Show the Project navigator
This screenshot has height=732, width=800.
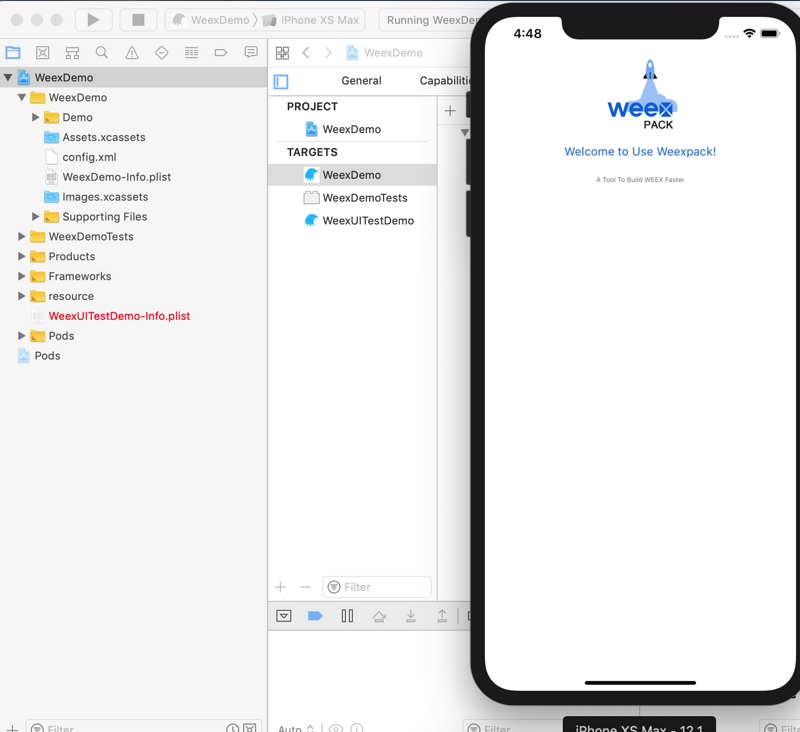tap(13, 52)
